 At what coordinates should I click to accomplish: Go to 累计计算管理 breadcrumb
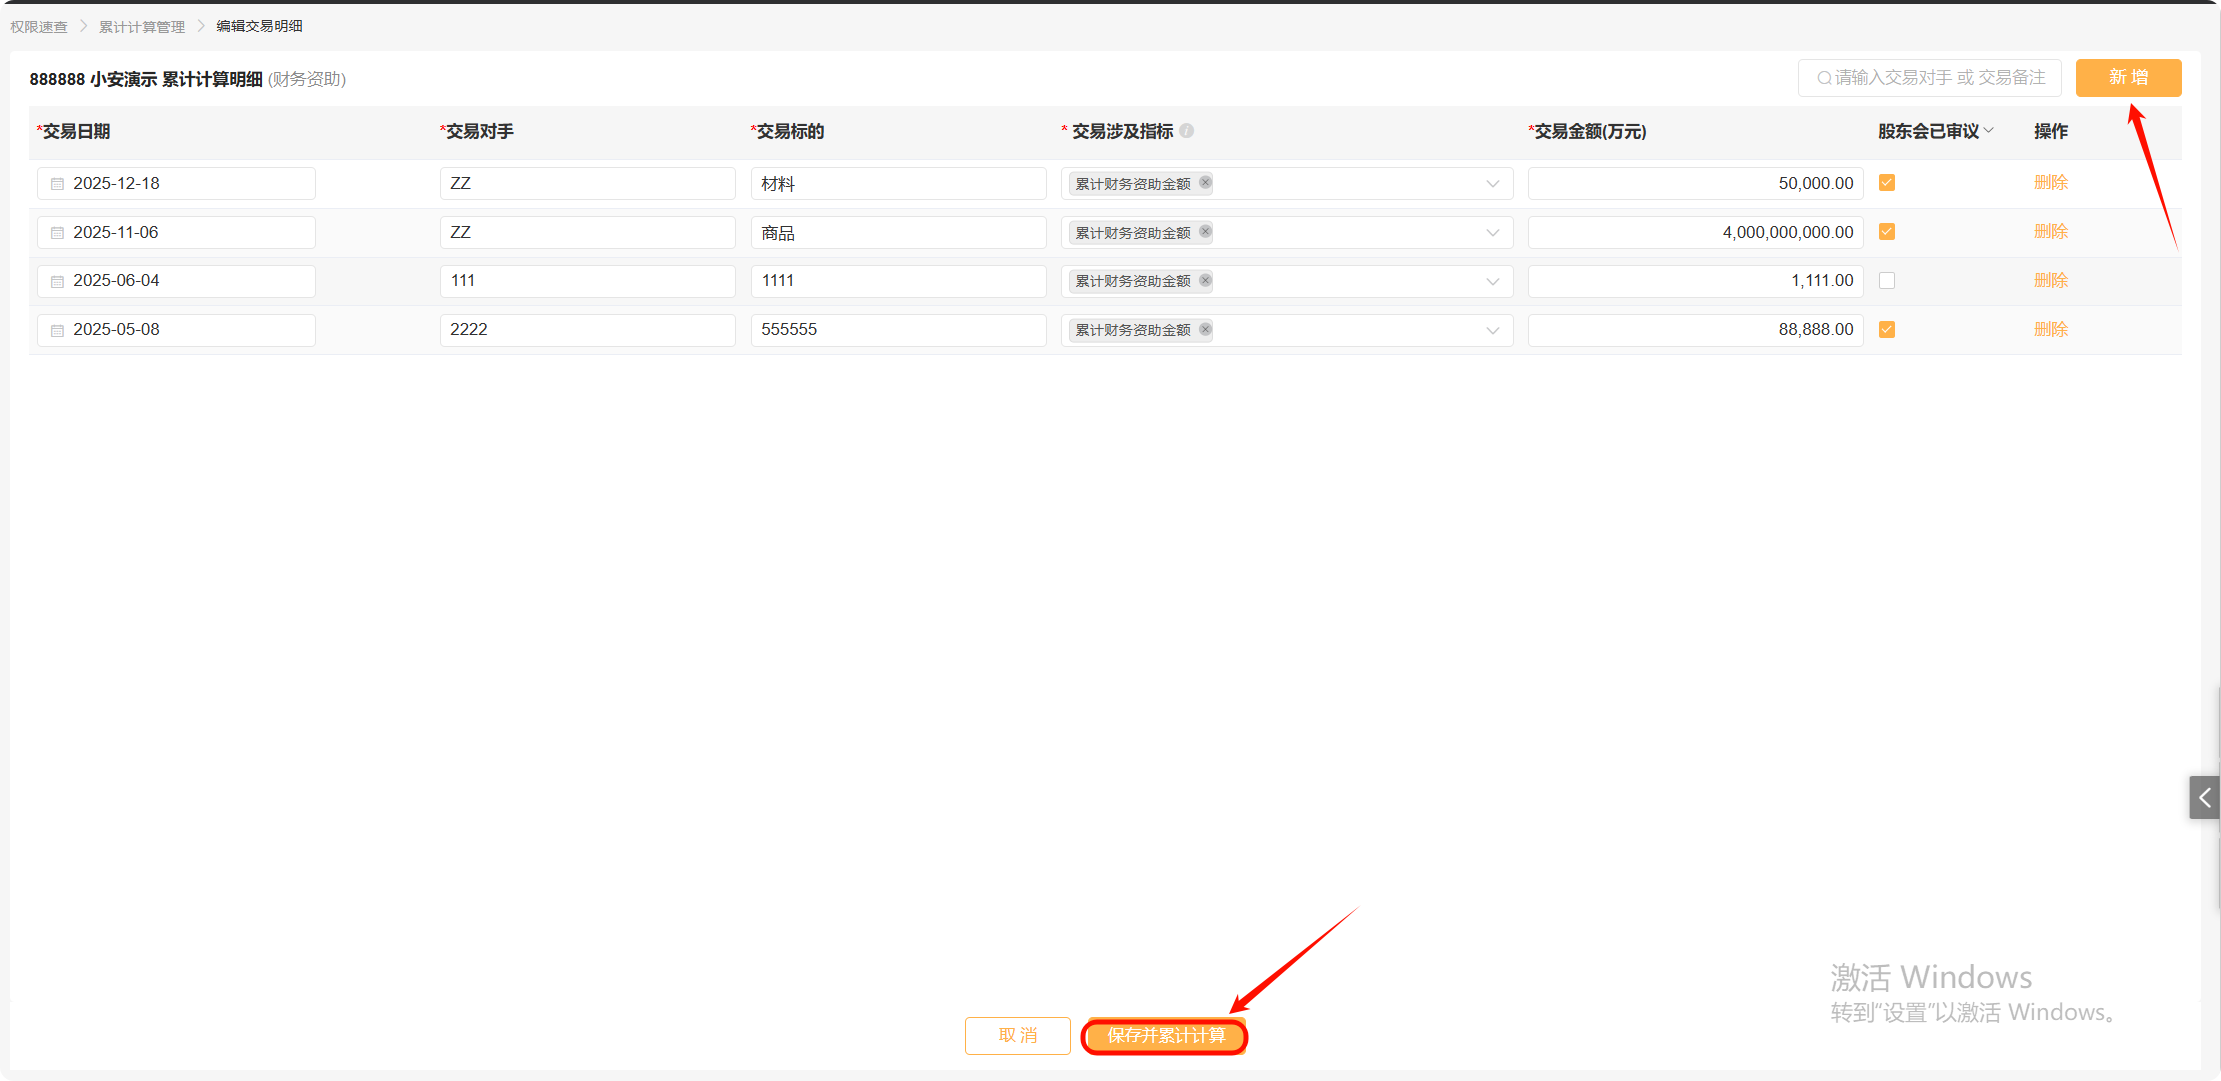coord(142,27)
